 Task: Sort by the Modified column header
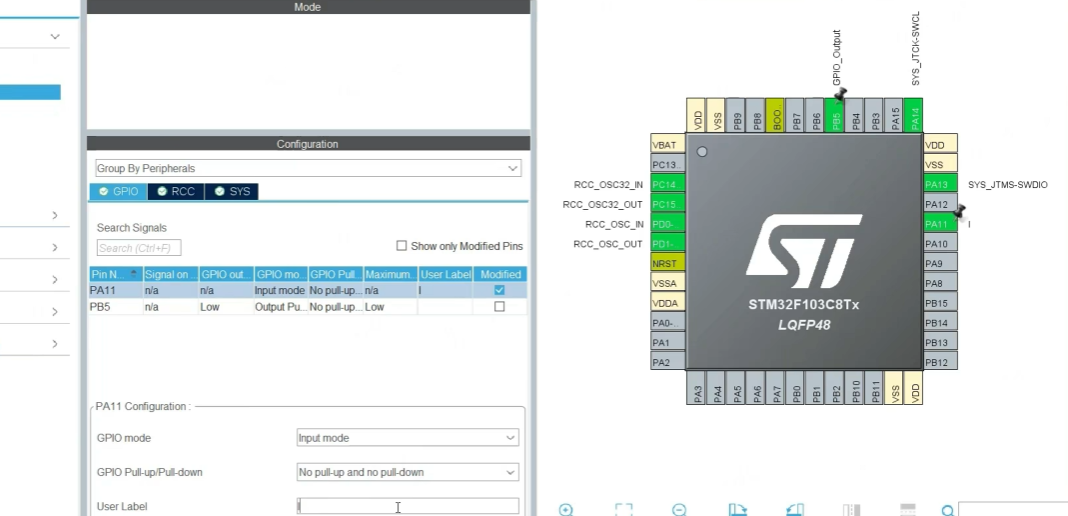500,274
